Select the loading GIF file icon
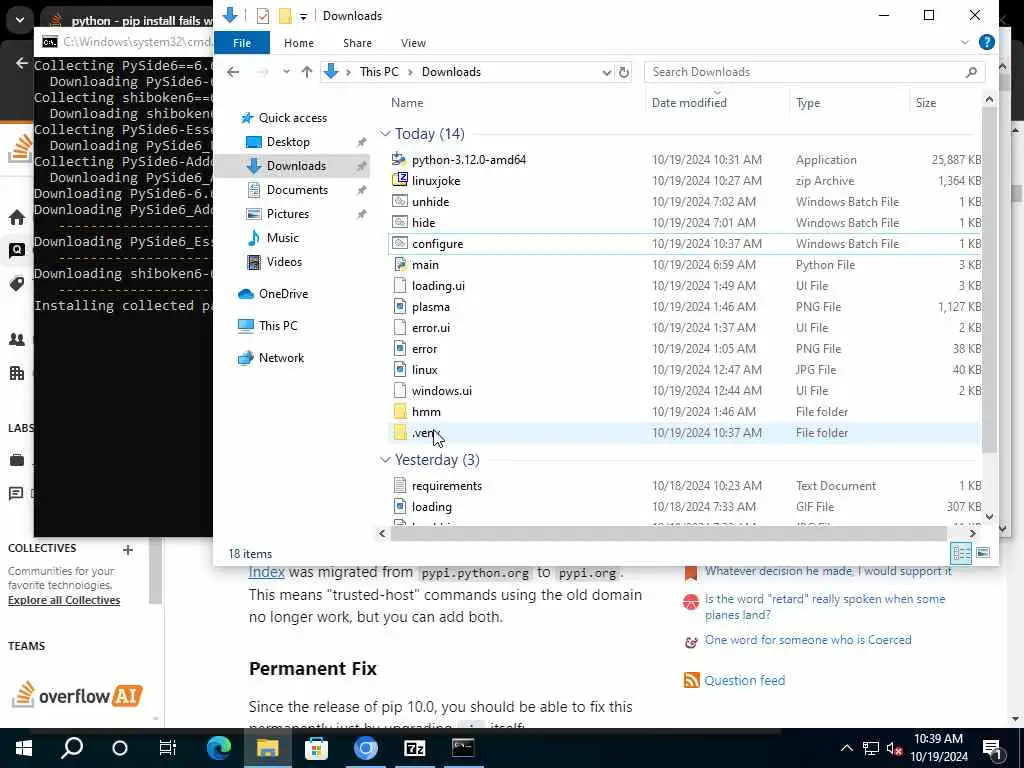The image size is (1024, 768). pyautogui.click(x=399, y=506)
